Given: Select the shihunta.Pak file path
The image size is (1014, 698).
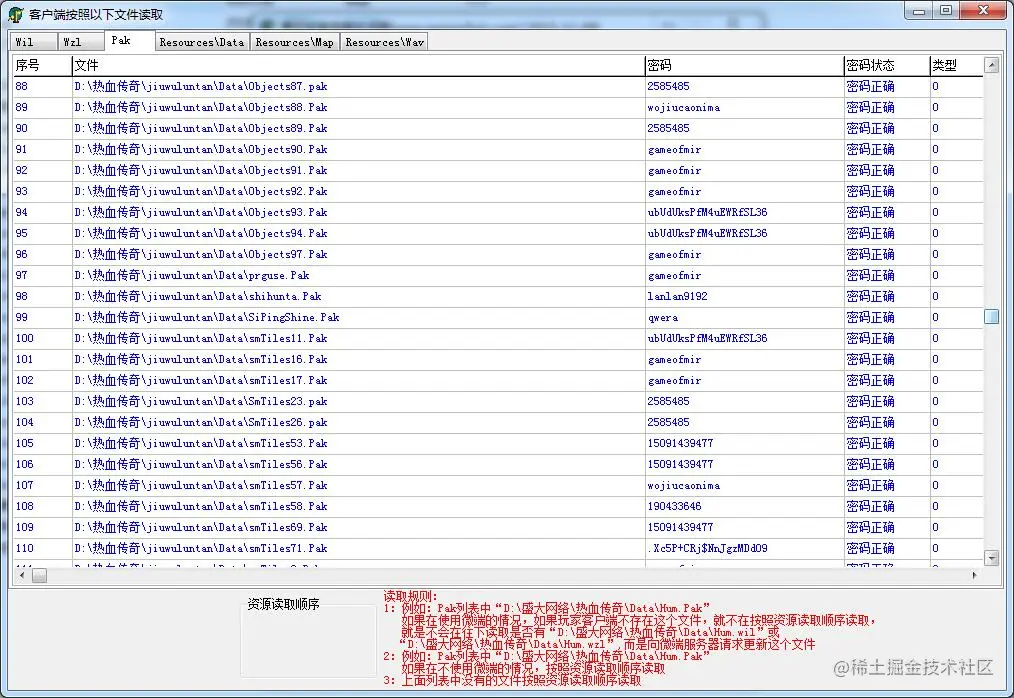Looking at the screenshot, I should (198, 296).
